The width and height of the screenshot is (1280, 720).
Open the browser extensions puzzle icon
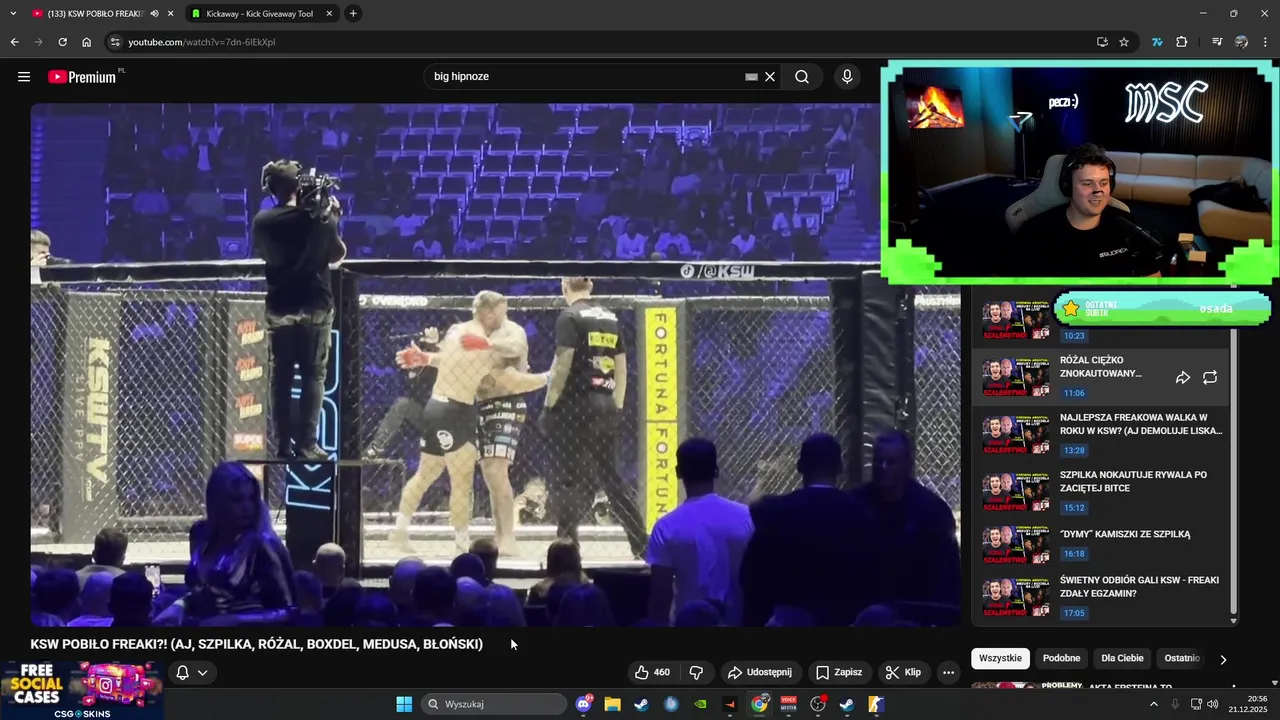pyautogui.click(x=1182, y=42)
